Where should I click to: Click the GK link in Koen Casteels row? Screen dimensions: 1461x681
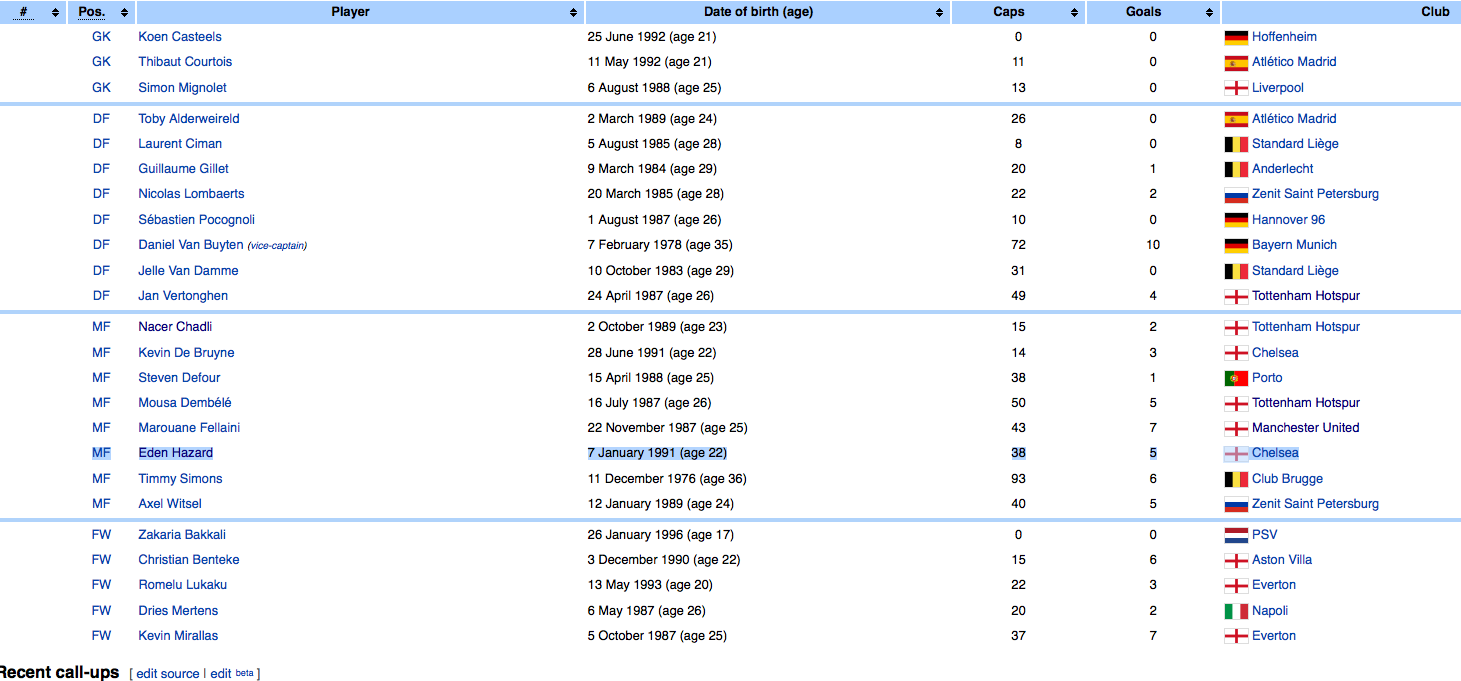(101, 37)
